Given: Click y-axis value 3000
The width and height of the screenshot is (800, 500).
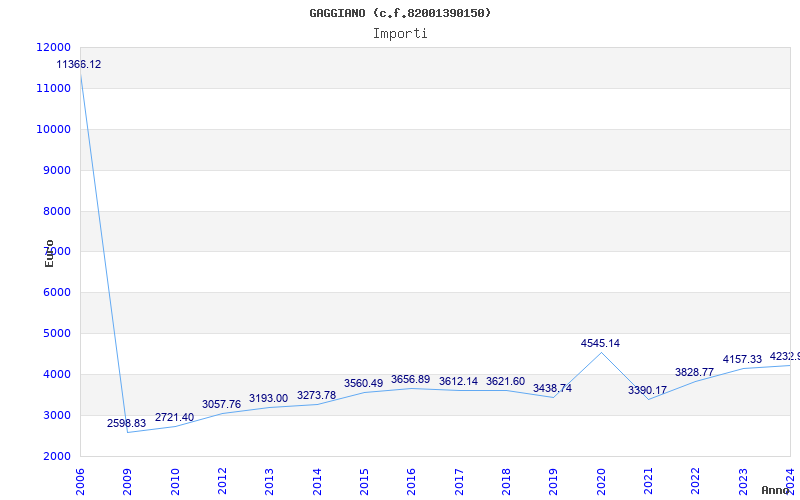Looking at the screenshot, I should [x=56, y=415].
